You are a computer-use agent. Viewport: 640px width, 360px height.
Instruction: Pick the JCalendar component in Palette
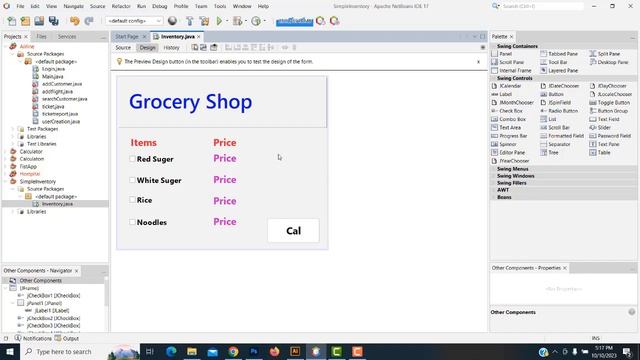click(506, 86)
